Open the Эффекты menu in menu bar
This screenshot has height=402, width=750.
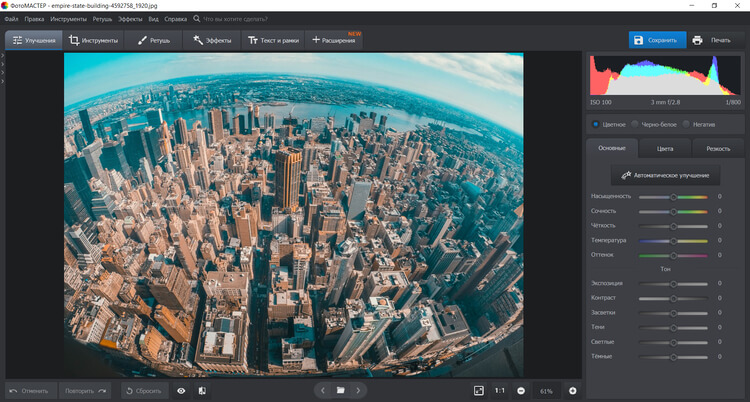click(130, 19)
